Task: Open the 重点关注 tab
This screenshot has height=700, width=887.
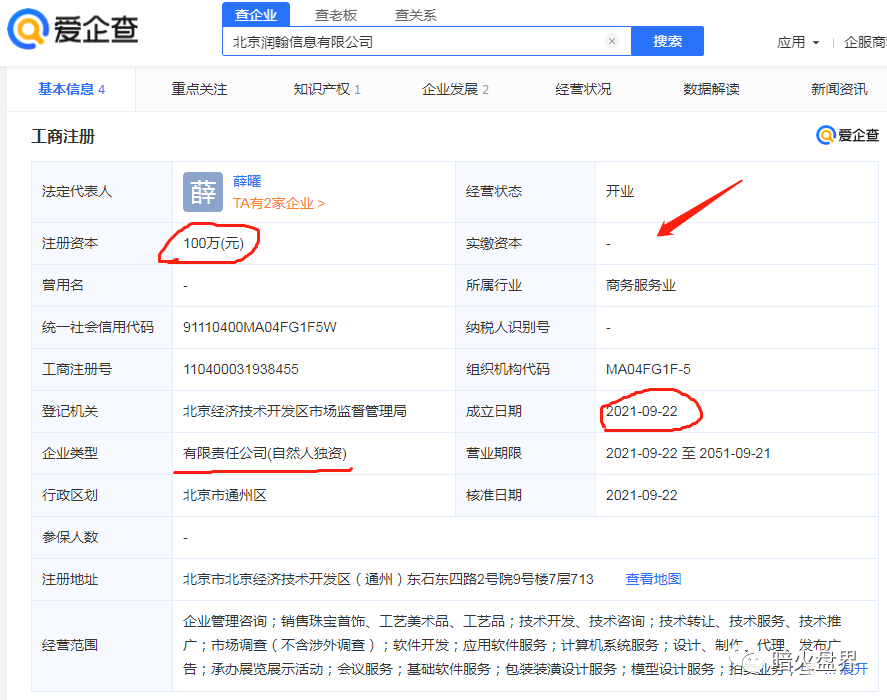Action: [x=199, y=89]
